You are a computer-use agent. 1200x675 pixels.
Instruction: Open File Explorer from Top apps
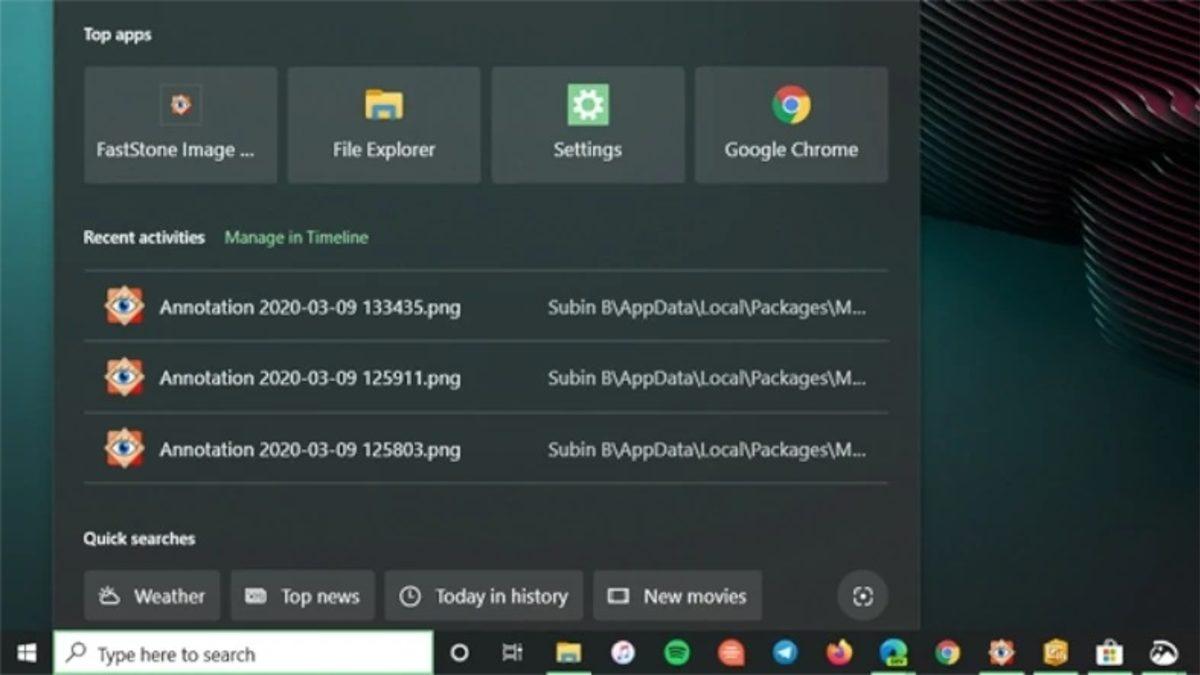click(x=384, y=124)
